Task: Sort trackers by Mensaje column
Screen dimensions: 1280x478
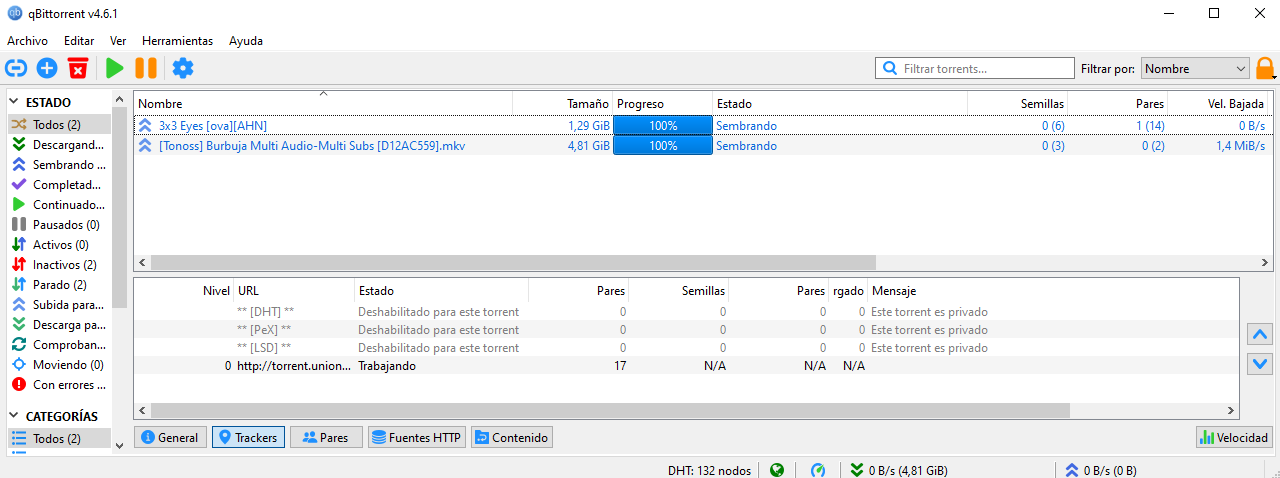Action: 1053,291
